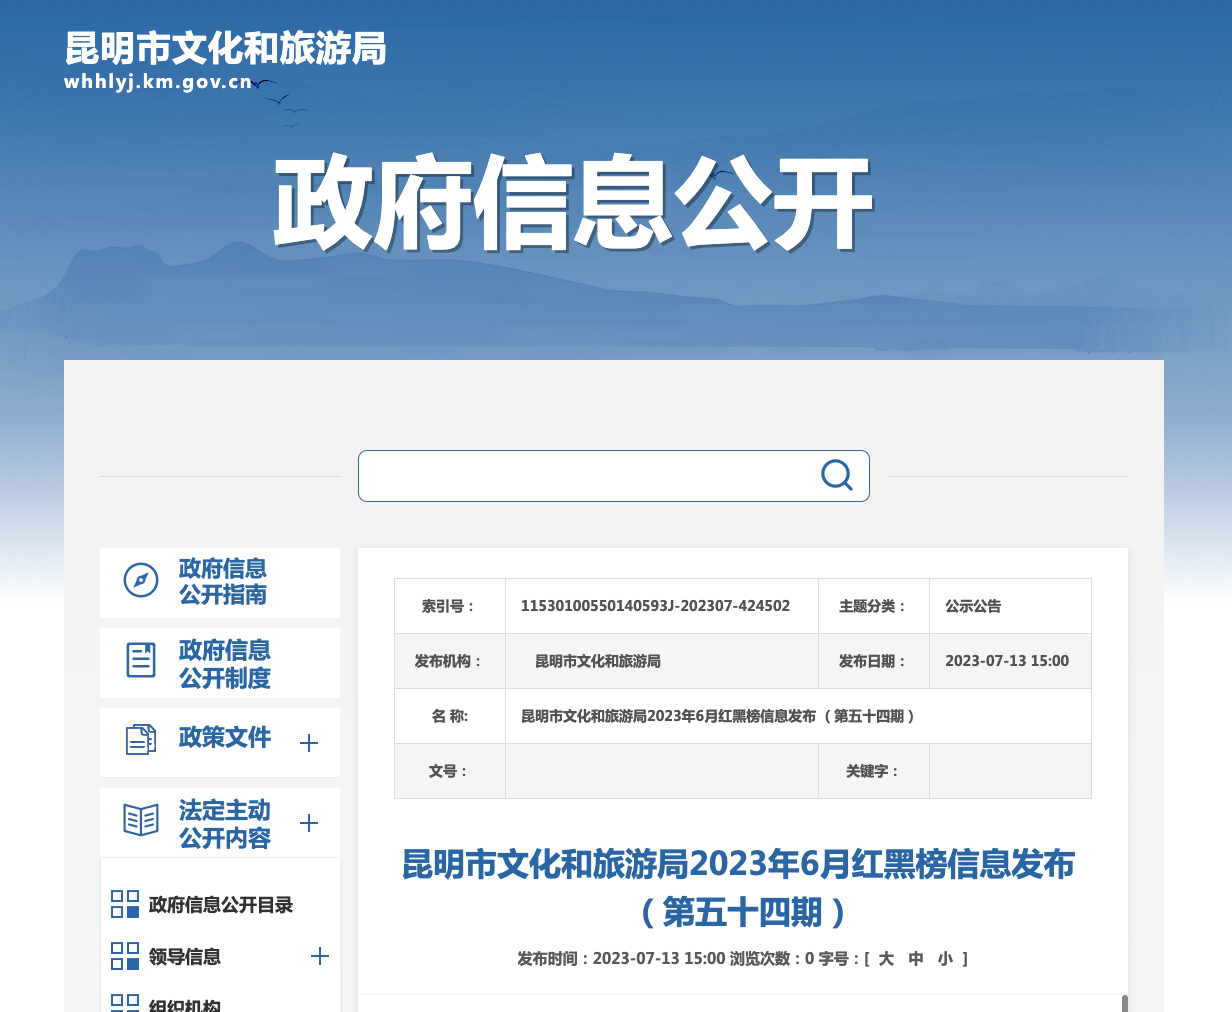The width and height of the screenshot is (1232, 1012).
Task: Click the magnifier search icon
Action: 836,475
